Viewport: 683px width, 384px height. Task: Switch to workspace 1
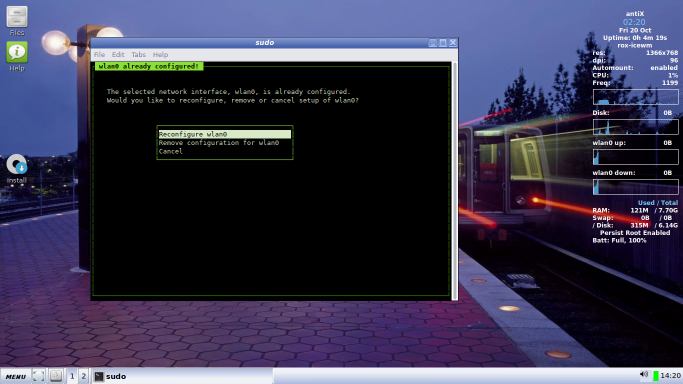click(x=72, y=376)
